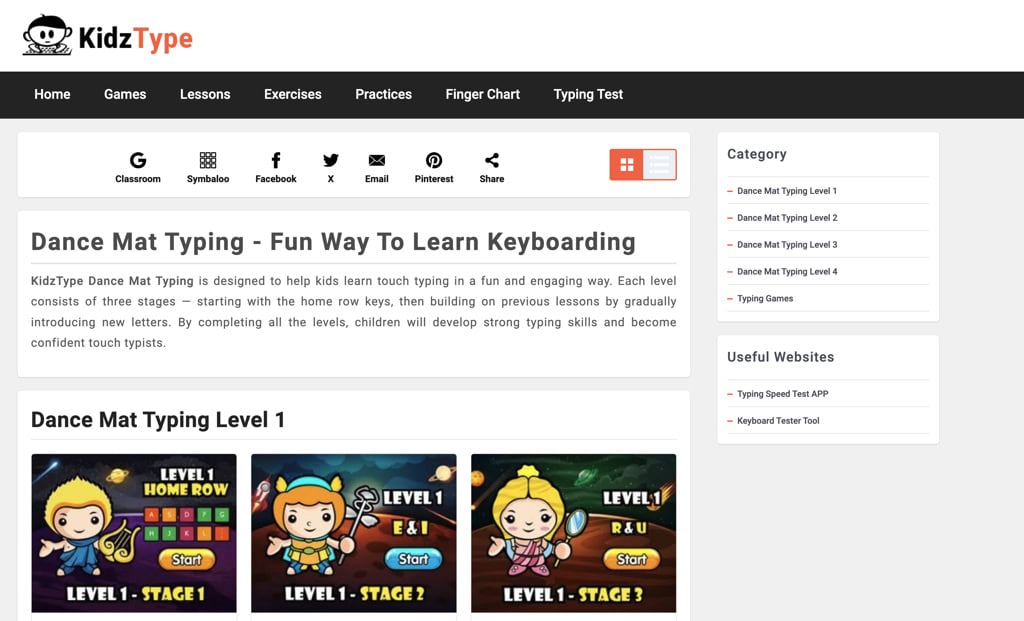Click the KidzType logo
Viewport: 1024px width, 621px height.
pos(108,36)
